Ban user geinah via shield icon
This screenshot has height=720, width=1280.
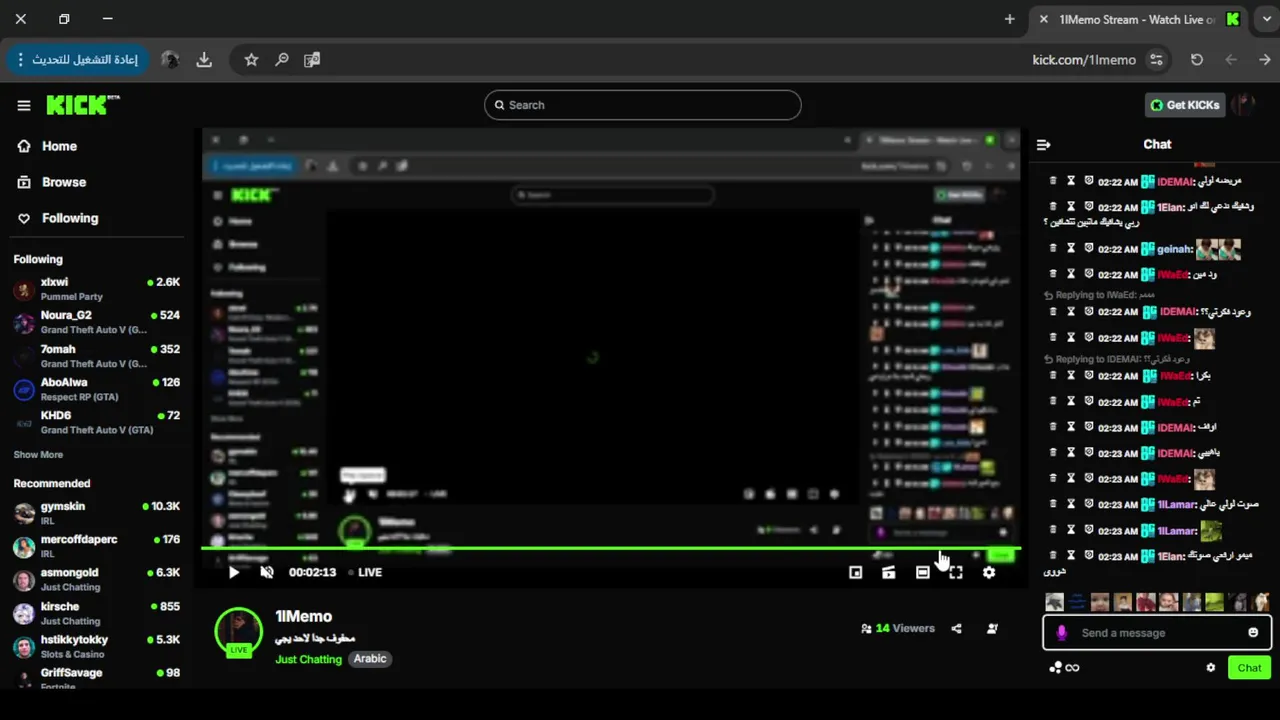pos(1089,249)
